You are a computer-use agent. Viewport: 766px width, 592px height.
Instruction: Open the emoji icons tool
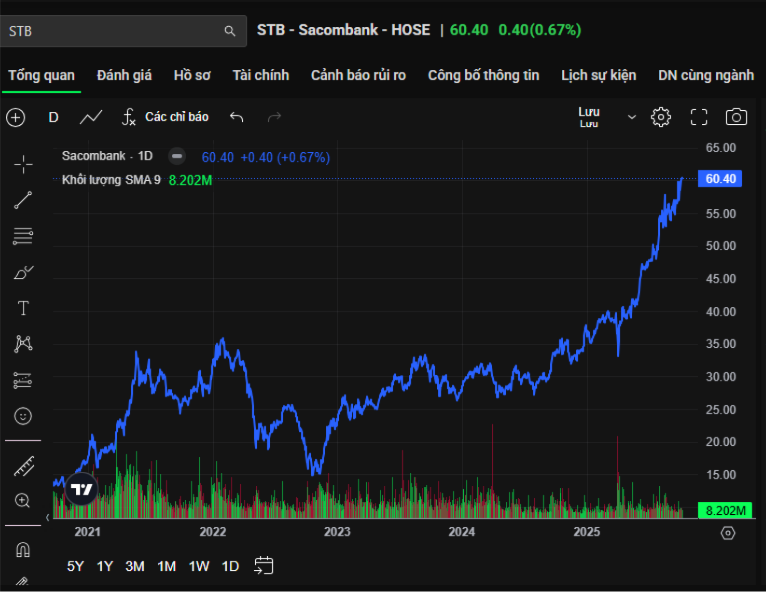(23, 415)
